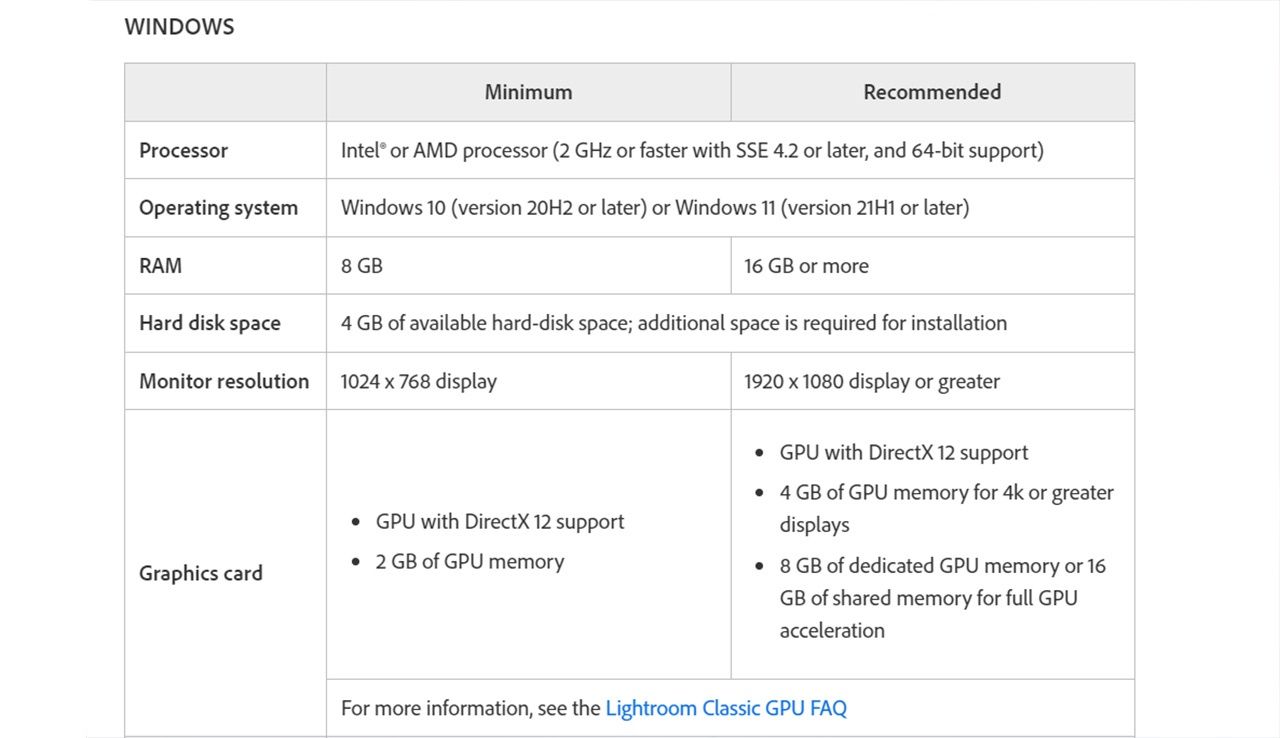Click the 16 GB or more cell

click(x=806, y=266)
